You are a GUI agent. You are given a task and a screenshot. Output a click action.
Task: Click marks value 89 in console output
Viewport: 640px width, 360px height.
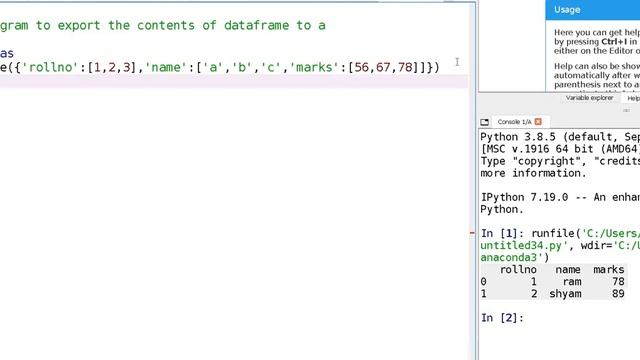coord(618,293)
